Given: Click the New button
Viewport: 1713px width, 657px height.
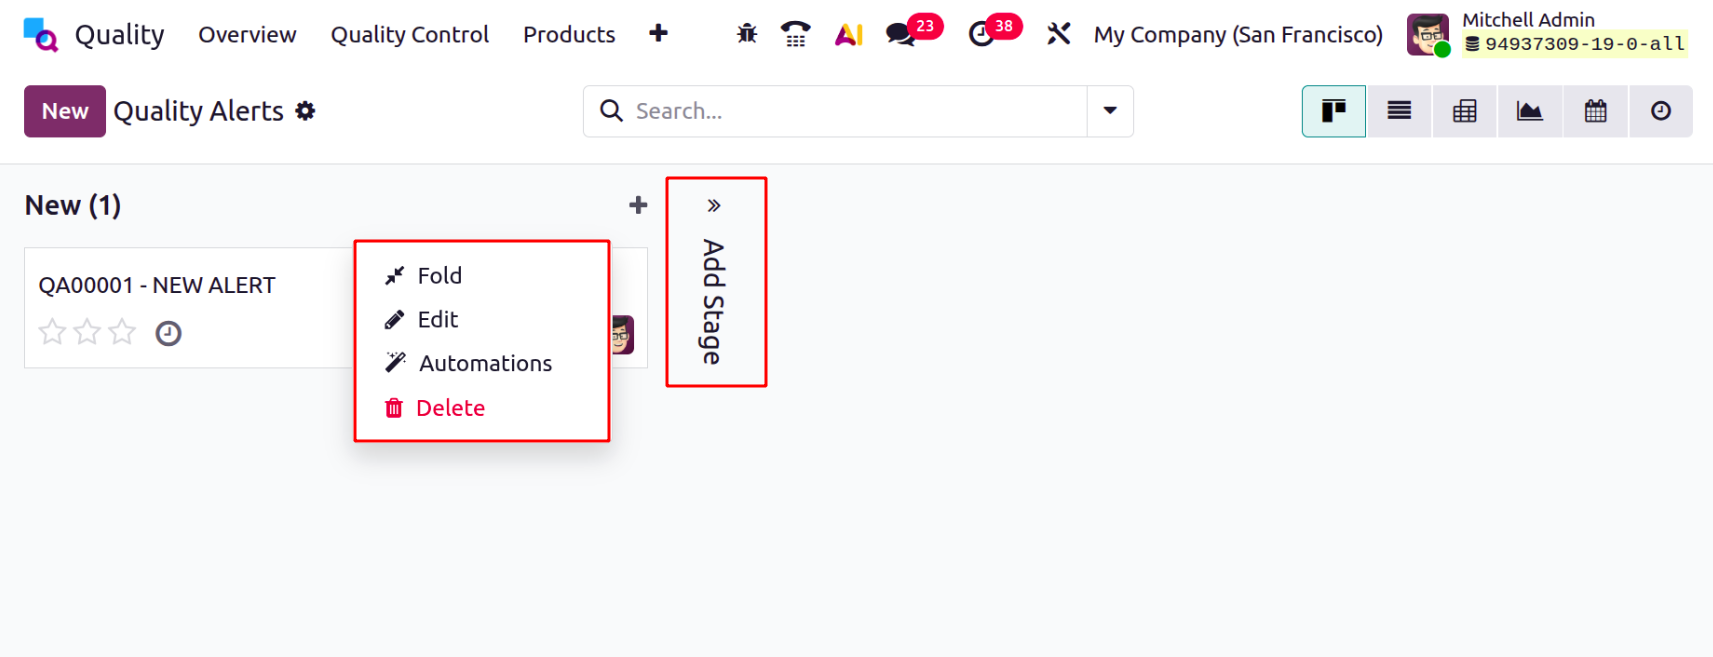Looking at the screenshot, I should (x=64, y=111).
